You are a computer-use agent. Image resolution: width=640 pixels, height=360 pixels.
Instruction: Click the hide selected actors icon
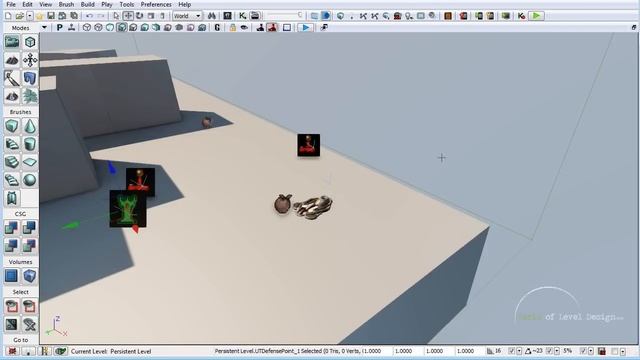click(30, 306)
